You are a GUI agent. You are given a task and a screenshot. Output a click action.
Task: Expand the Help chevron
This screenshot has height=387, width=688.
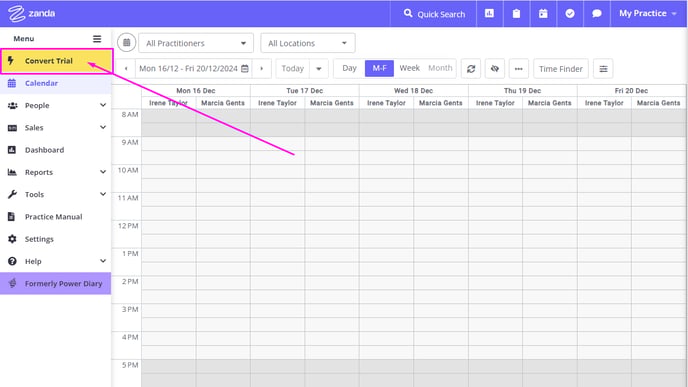[x=103, y=261]
